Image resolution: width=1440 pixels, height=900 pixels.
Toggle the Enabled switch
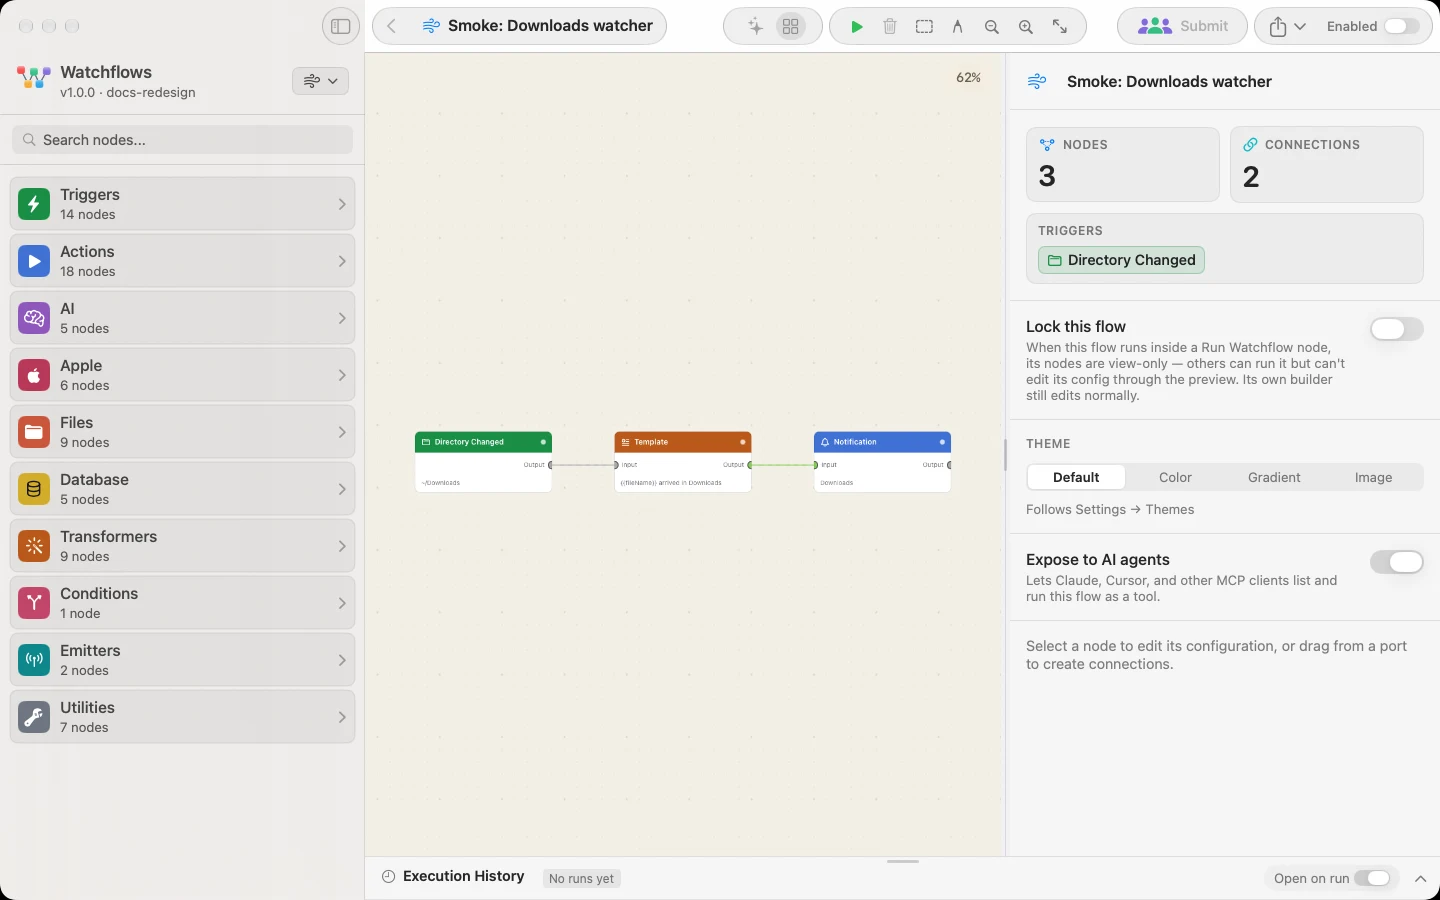(x=1402, y=27)
